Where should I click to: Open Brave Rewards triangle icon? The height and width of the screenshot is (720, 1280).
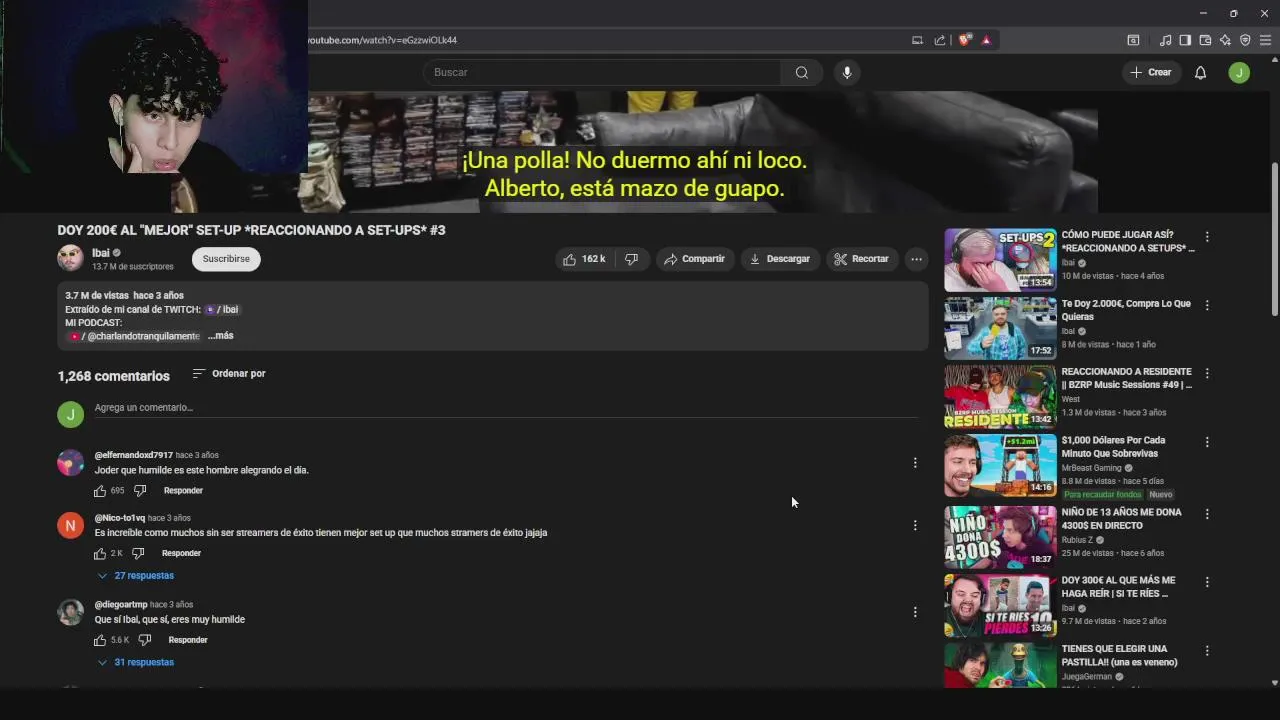(x=986, y=40)
